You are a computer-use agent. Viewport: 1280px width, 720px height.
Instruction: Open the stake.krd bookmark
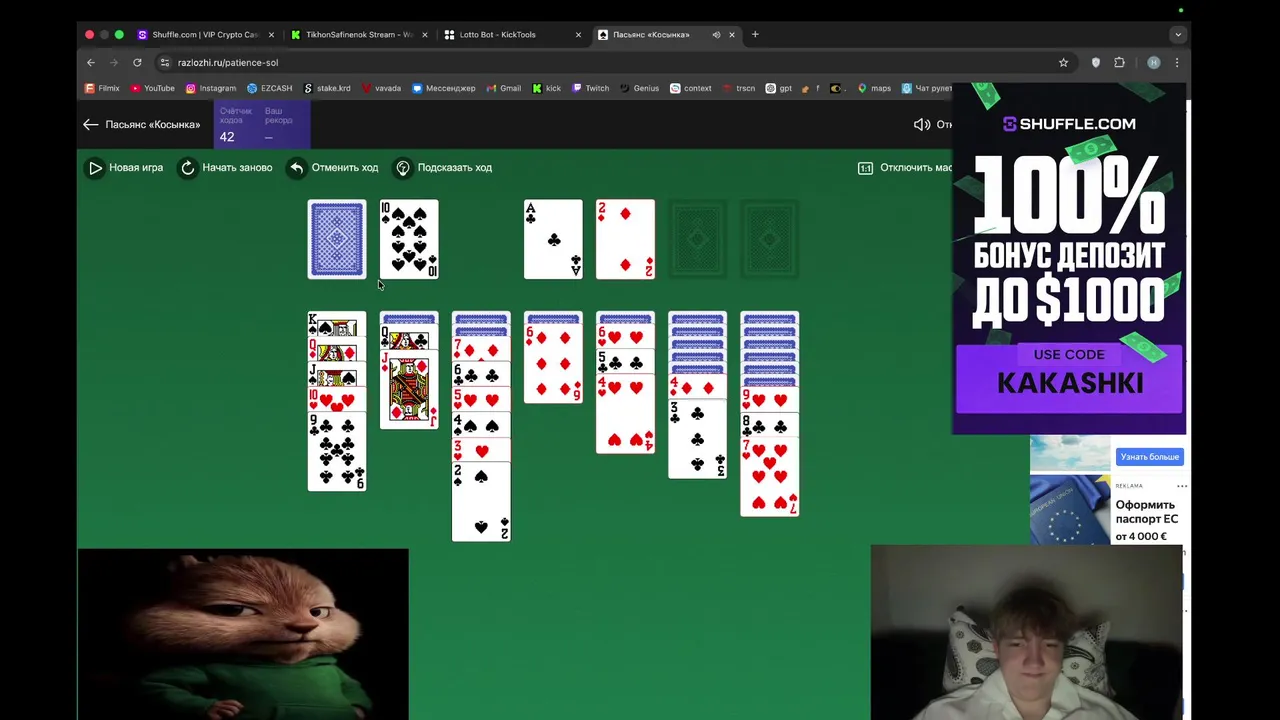point(327,88)
